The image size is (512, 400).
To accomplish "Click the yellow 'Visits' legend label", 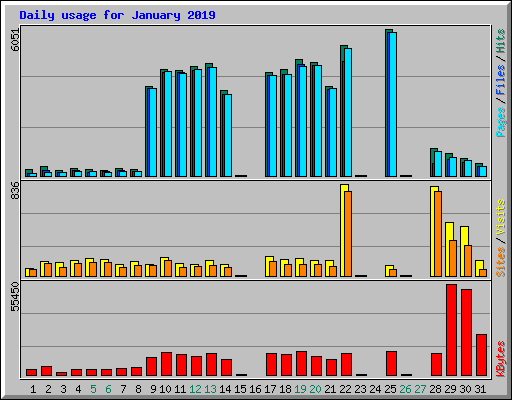I will coord(501,218).
